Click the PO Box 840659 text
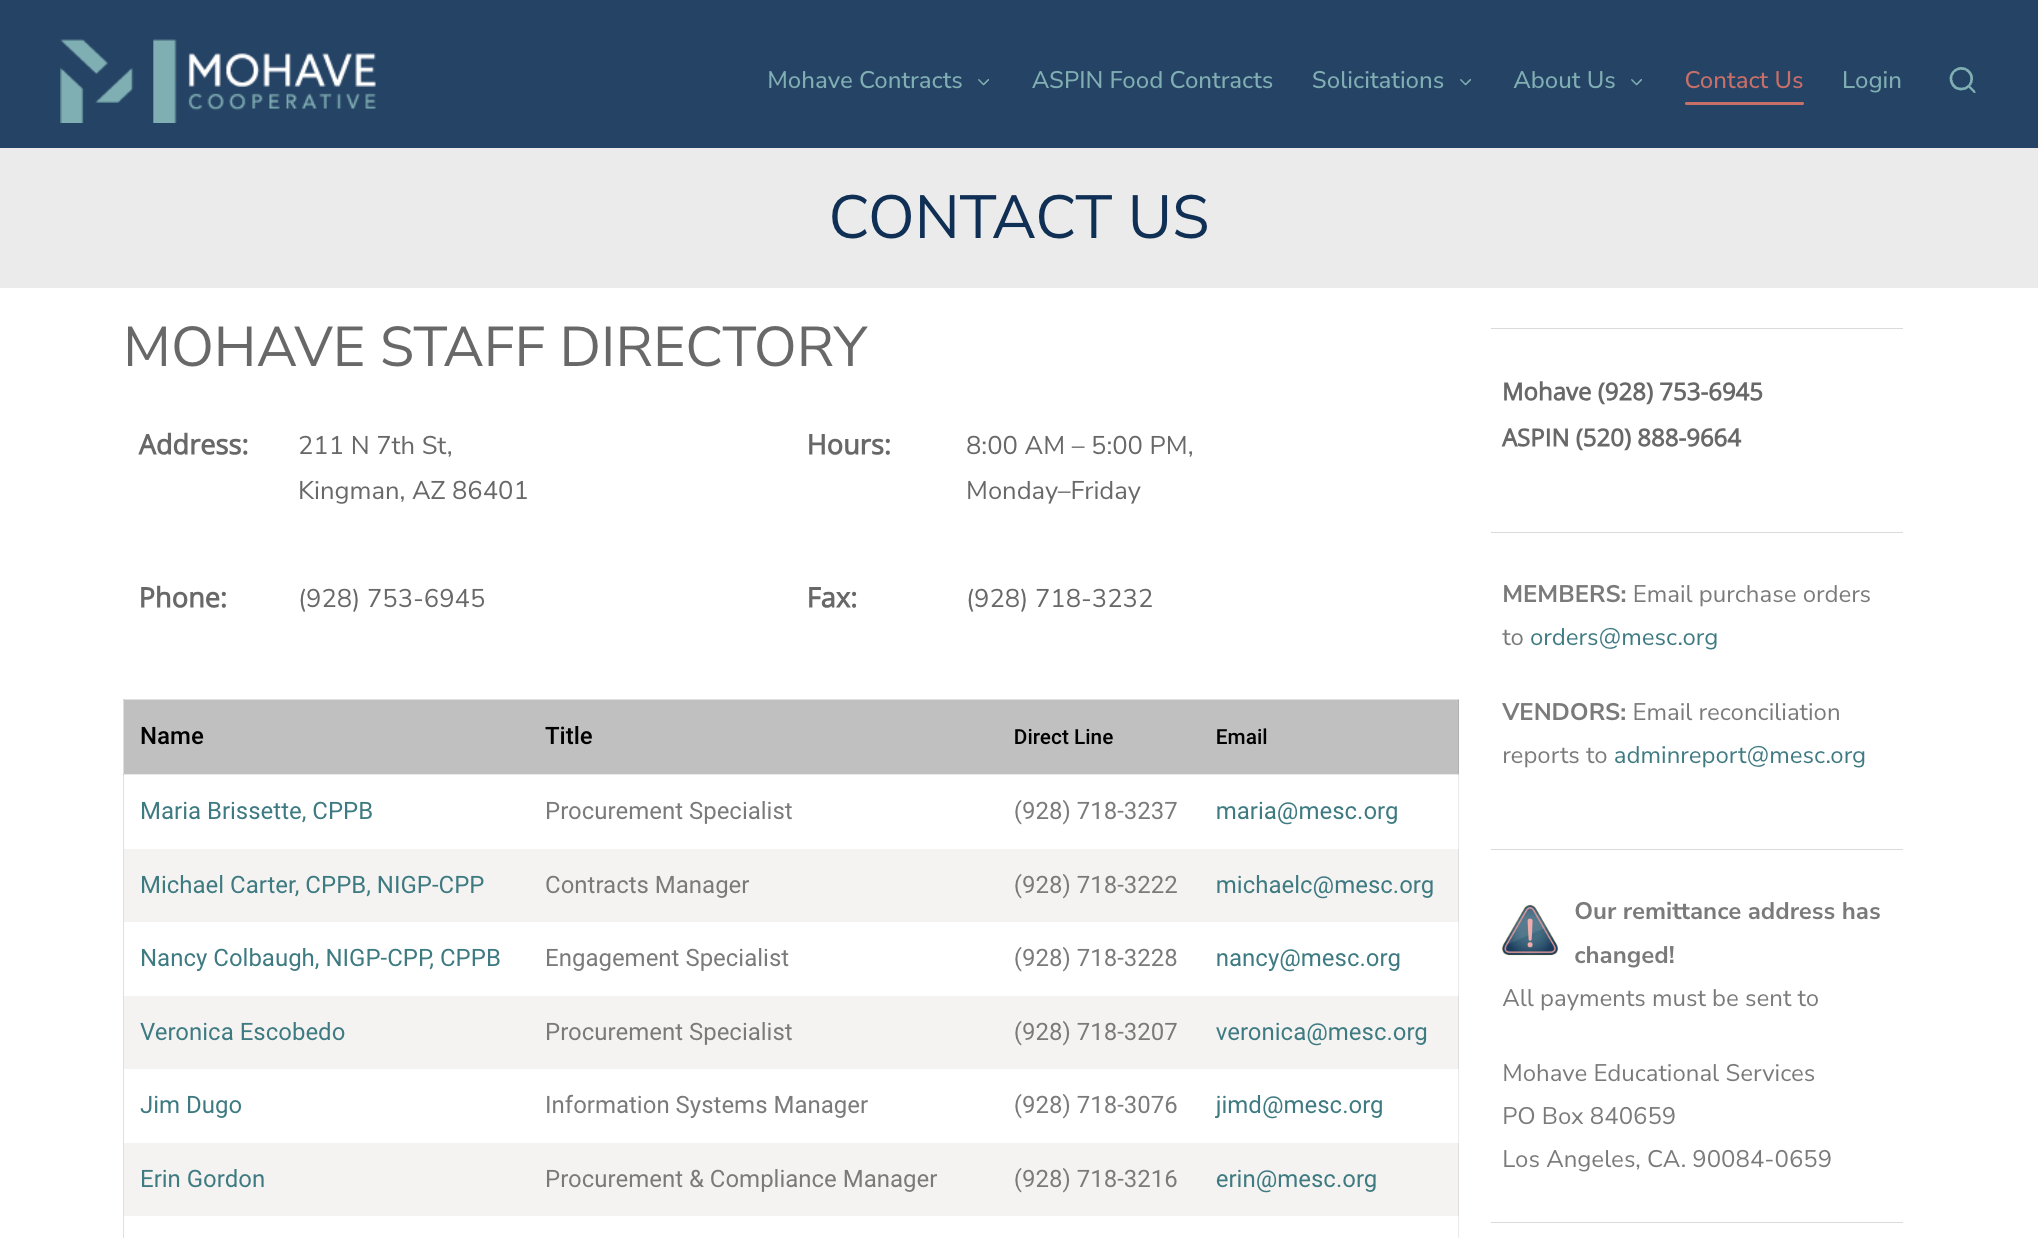Image resolution: width=2038 pixels, height=1238 pixels. click(x=1588, y=1116)
